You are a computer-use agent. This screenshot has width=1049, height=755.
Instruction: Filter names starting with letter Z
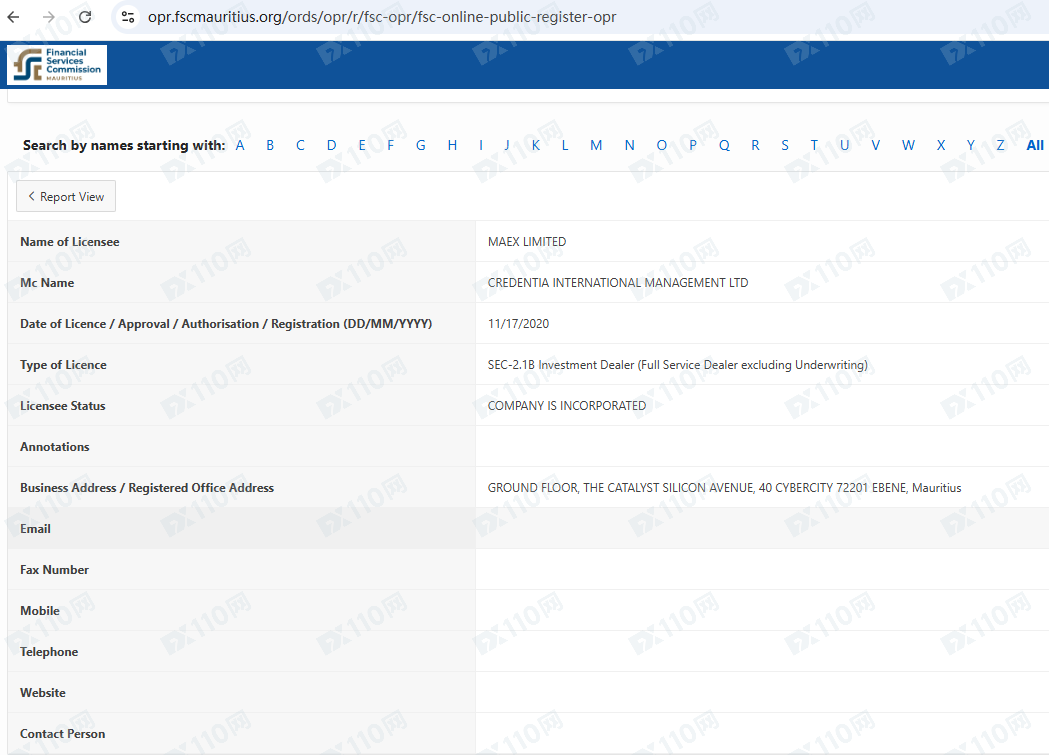point(1000,145)
